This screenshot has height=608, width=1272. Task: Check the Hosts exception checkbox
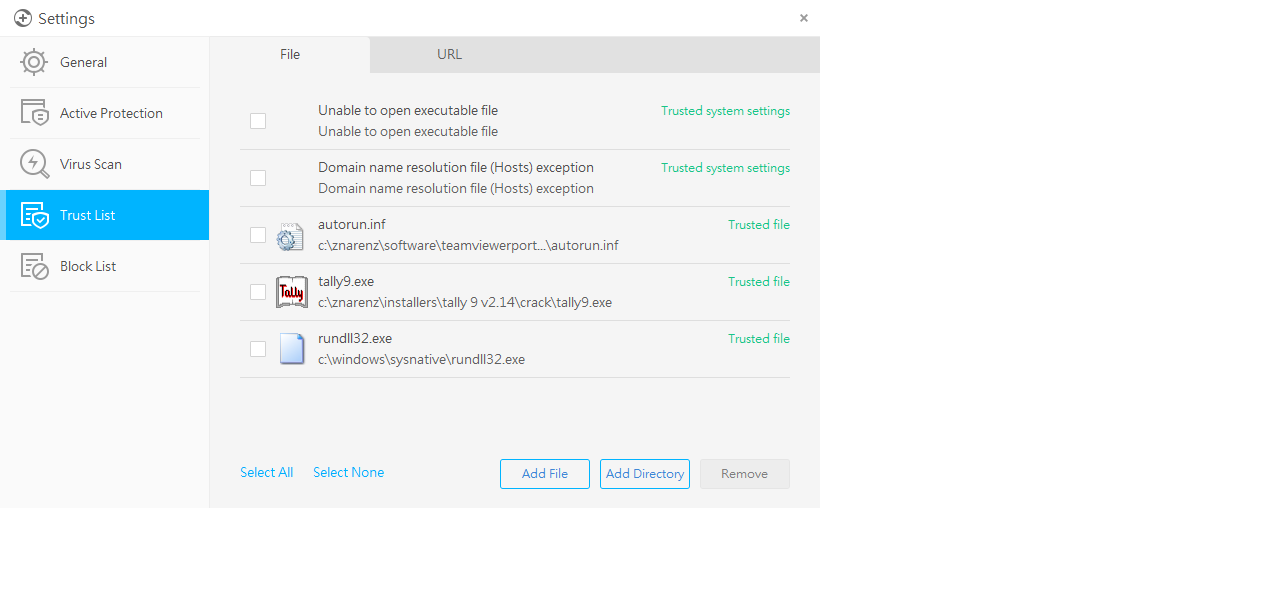(258, 178)
